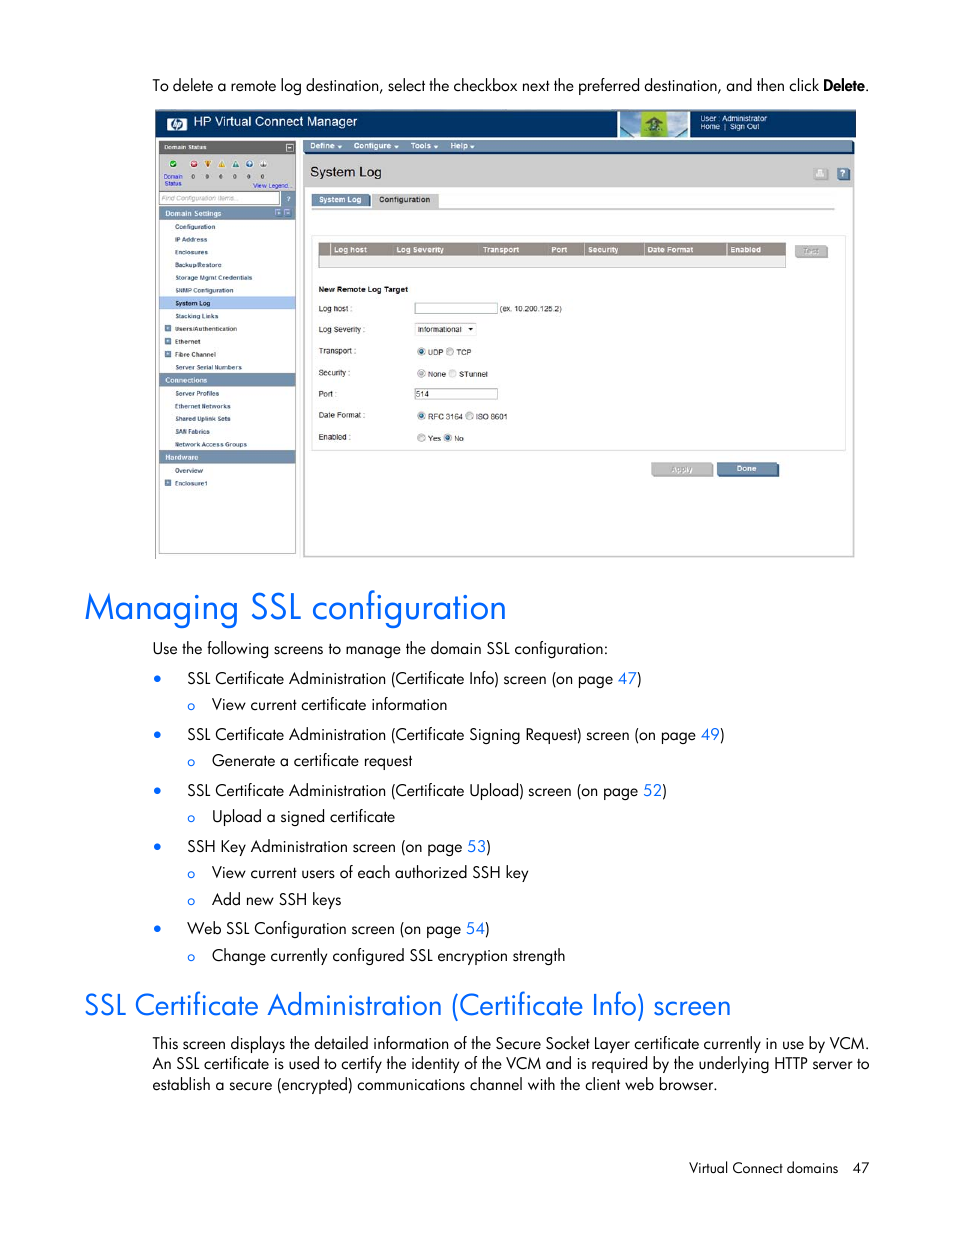Open Configuration under Domain Settings
This screenshot has width=954, height=1235.
[x=195, y=227]
